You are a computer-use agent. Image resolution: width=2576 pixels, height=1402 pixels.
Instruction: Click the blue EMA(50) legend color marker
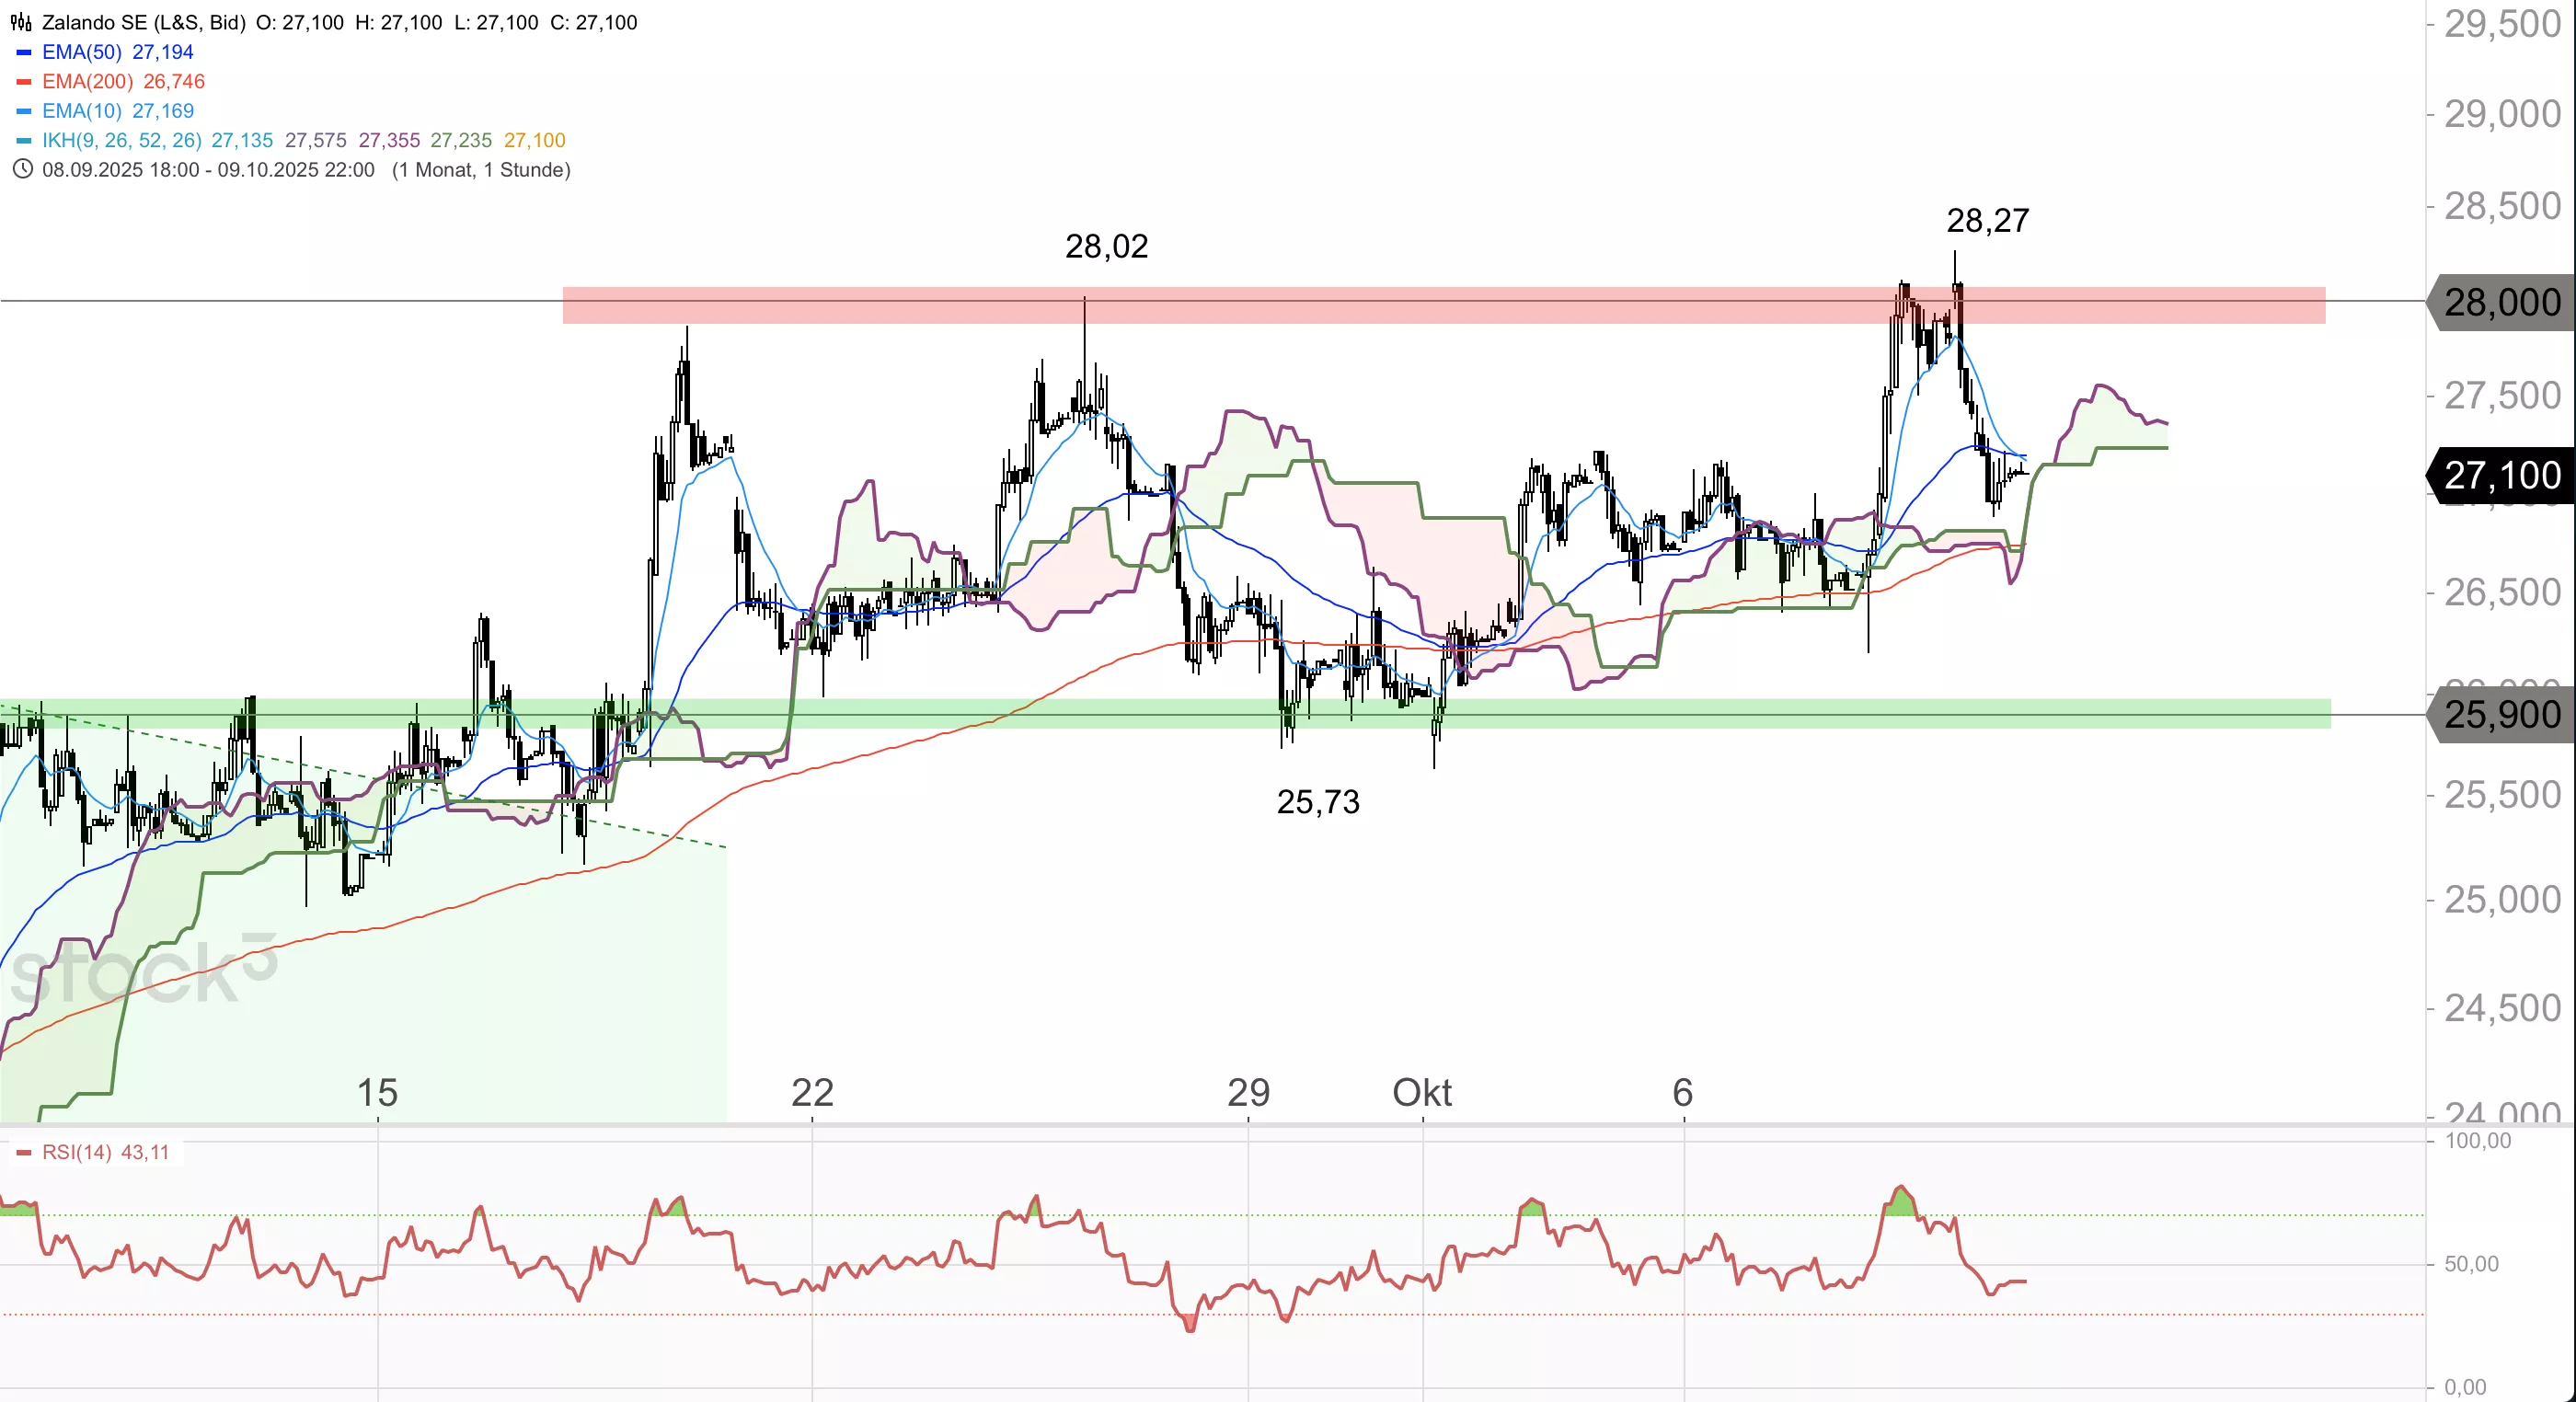(24, 52)
